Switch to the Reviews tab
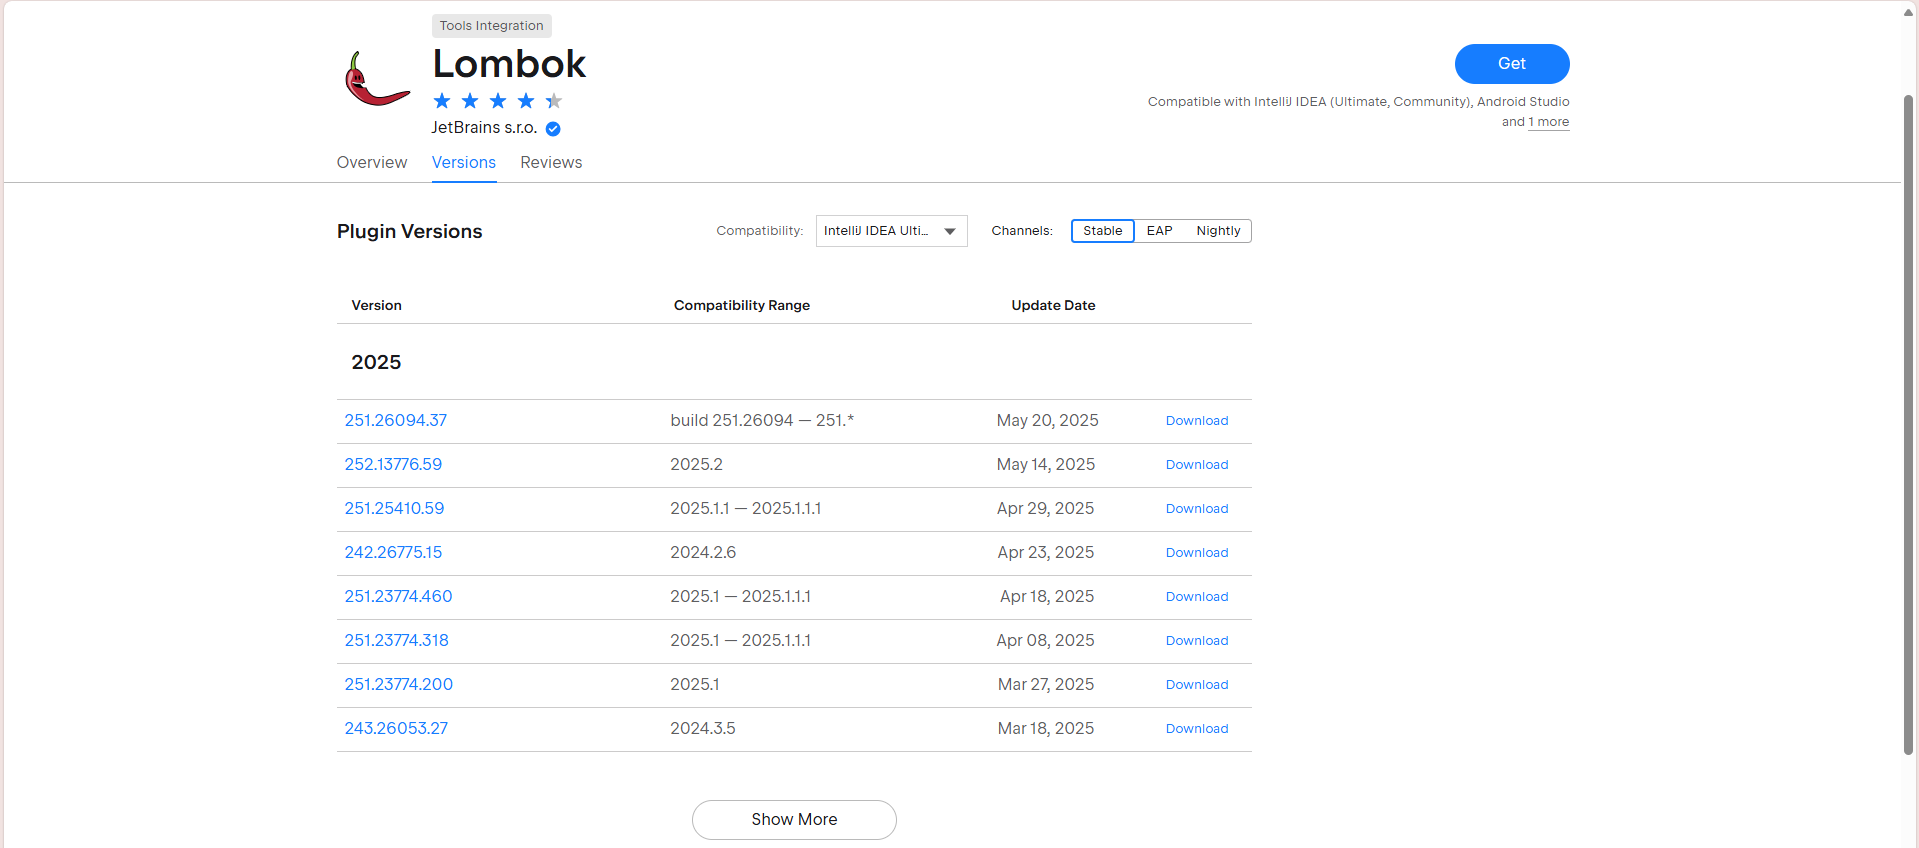 (x=551, y=162)
